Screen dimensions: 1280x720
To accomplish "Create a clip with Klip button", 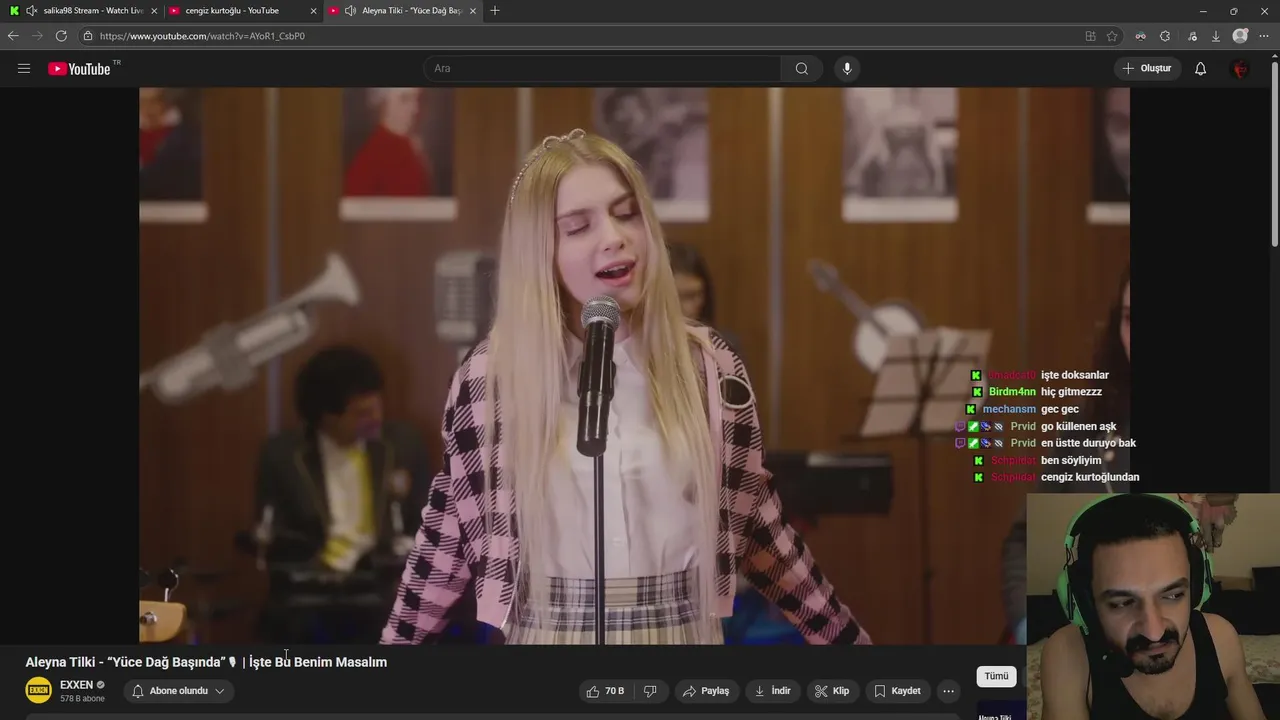I will (x=832, y=691).
